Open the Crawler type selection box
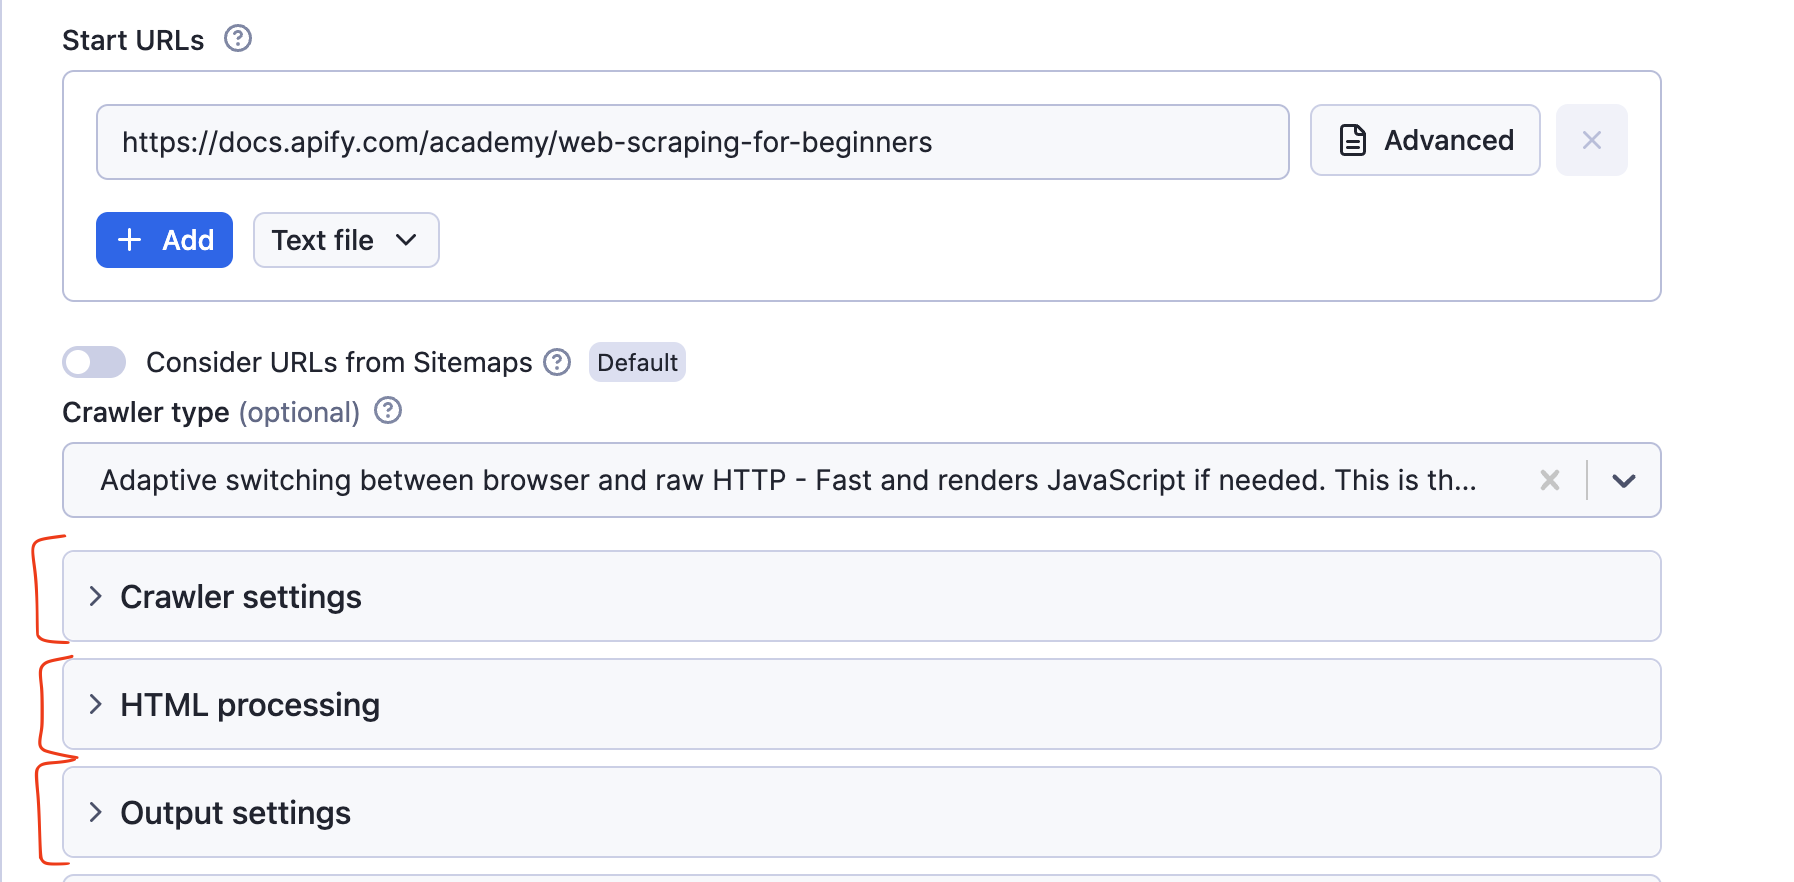This screenshot has height=882, width=1794. click(788, 481)
